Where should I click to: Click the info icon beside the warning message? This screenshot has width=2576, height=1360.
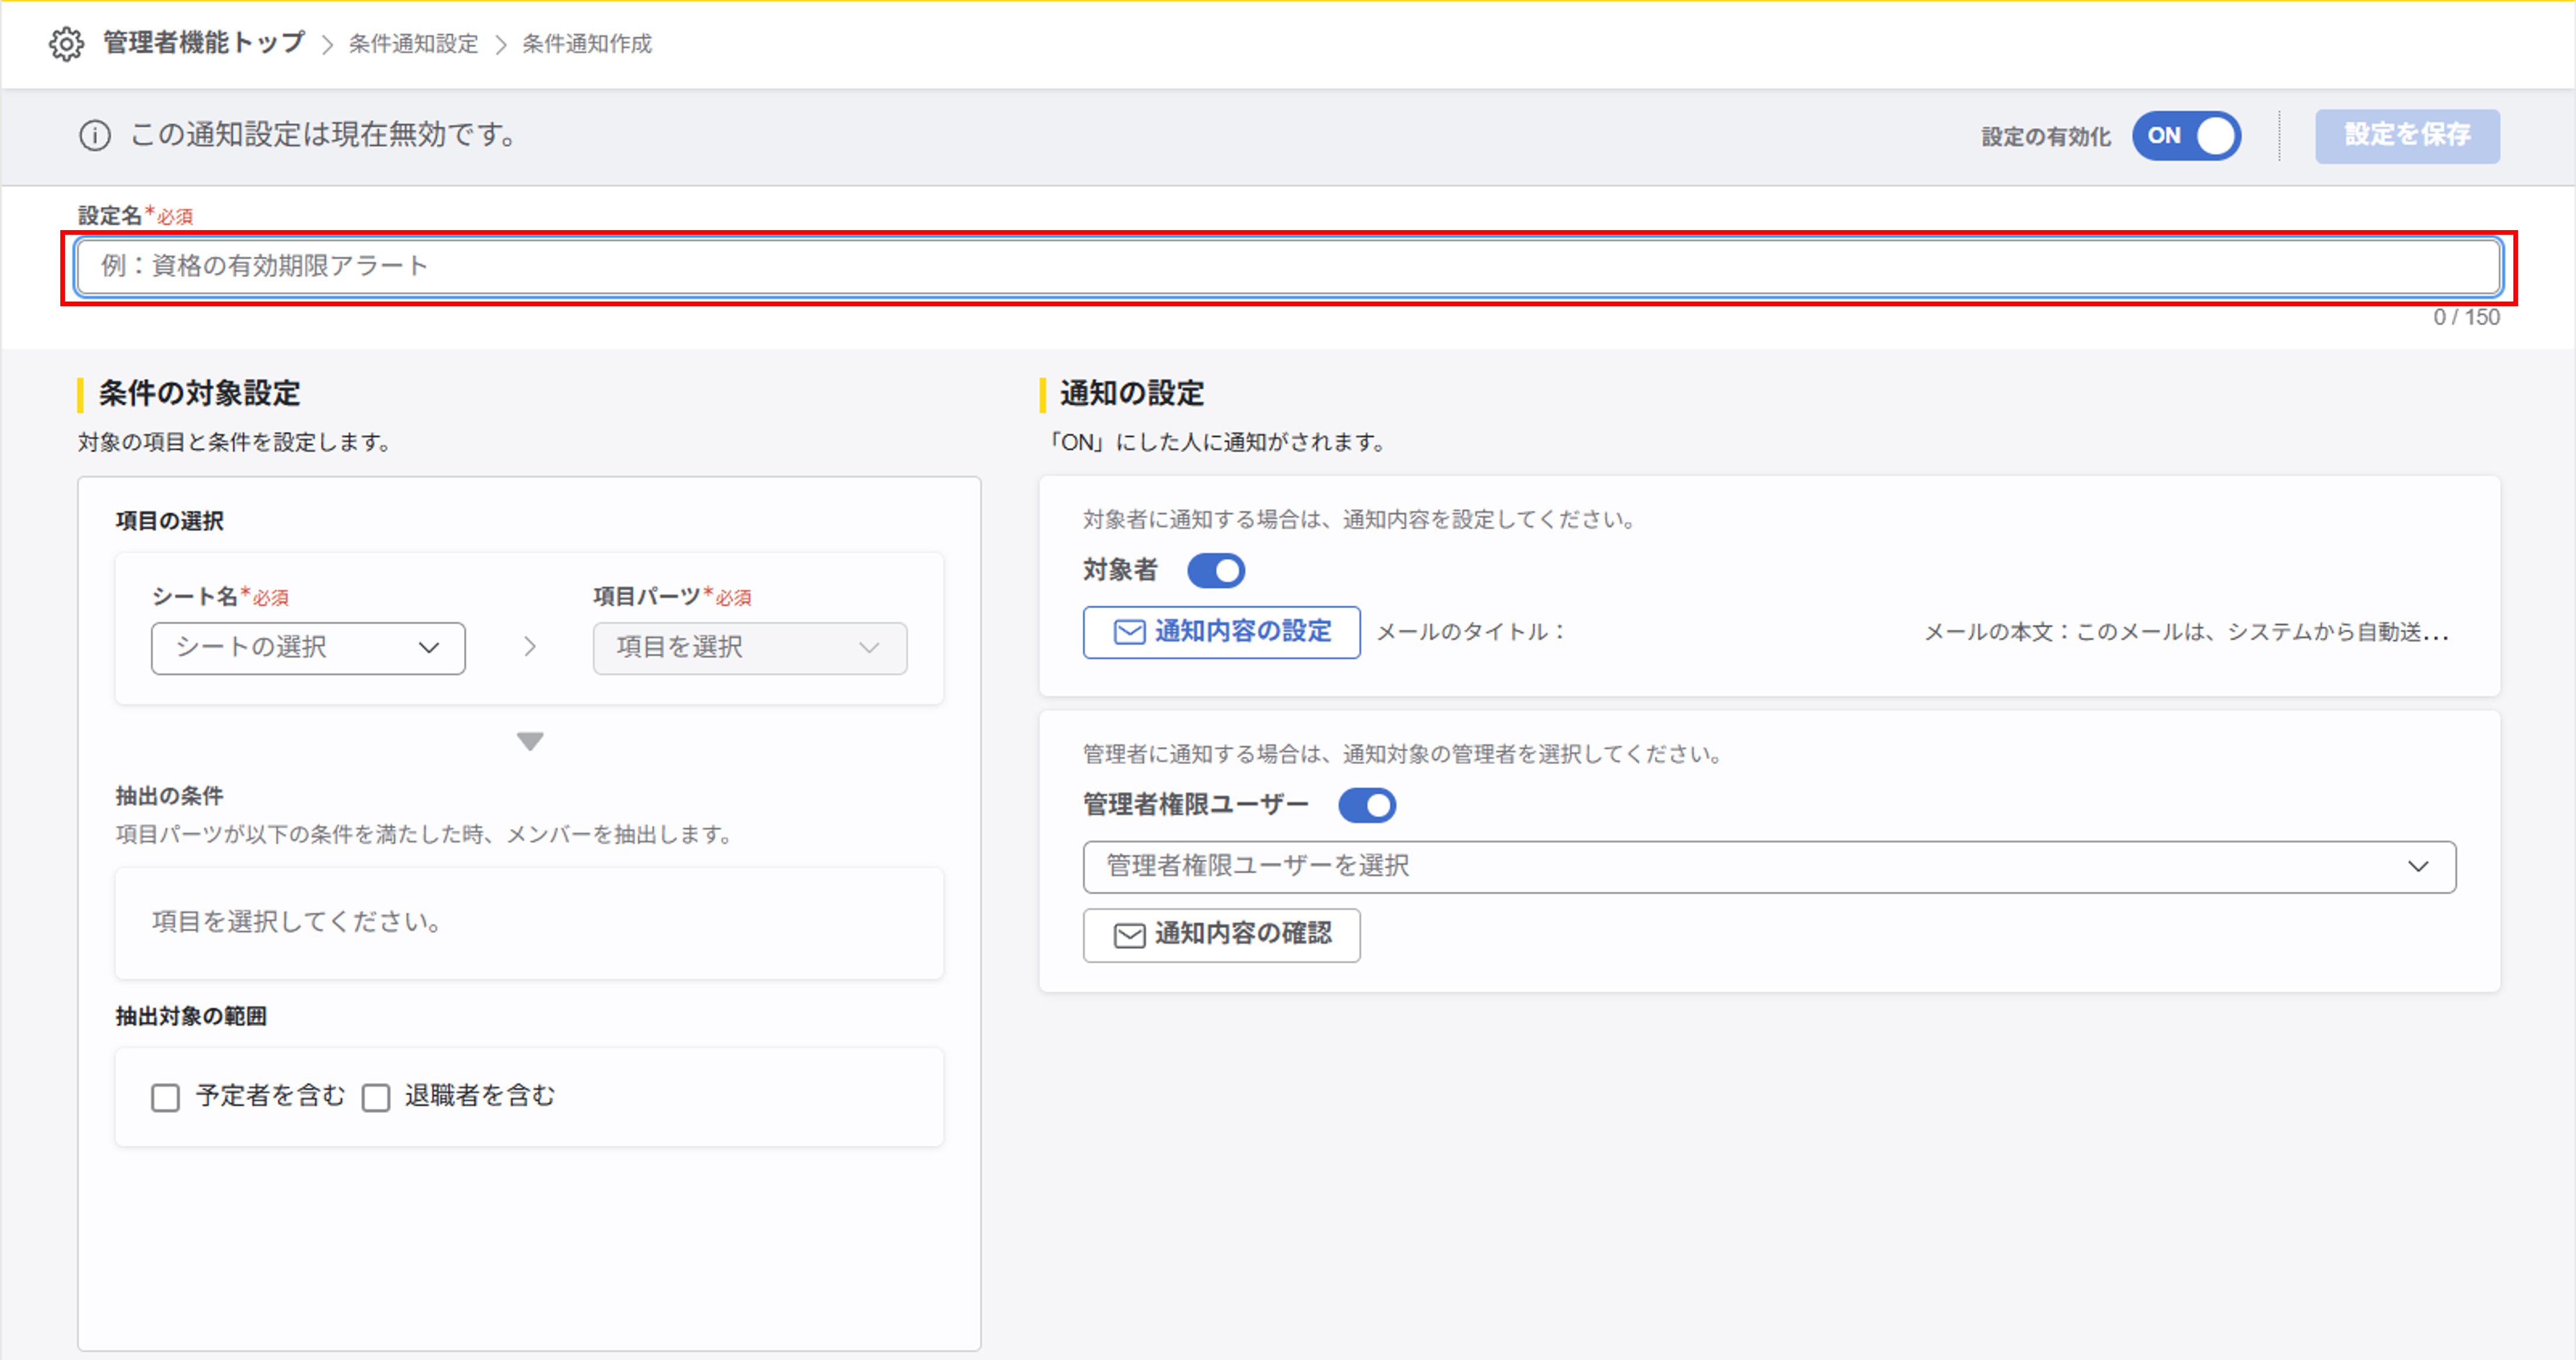94,136
